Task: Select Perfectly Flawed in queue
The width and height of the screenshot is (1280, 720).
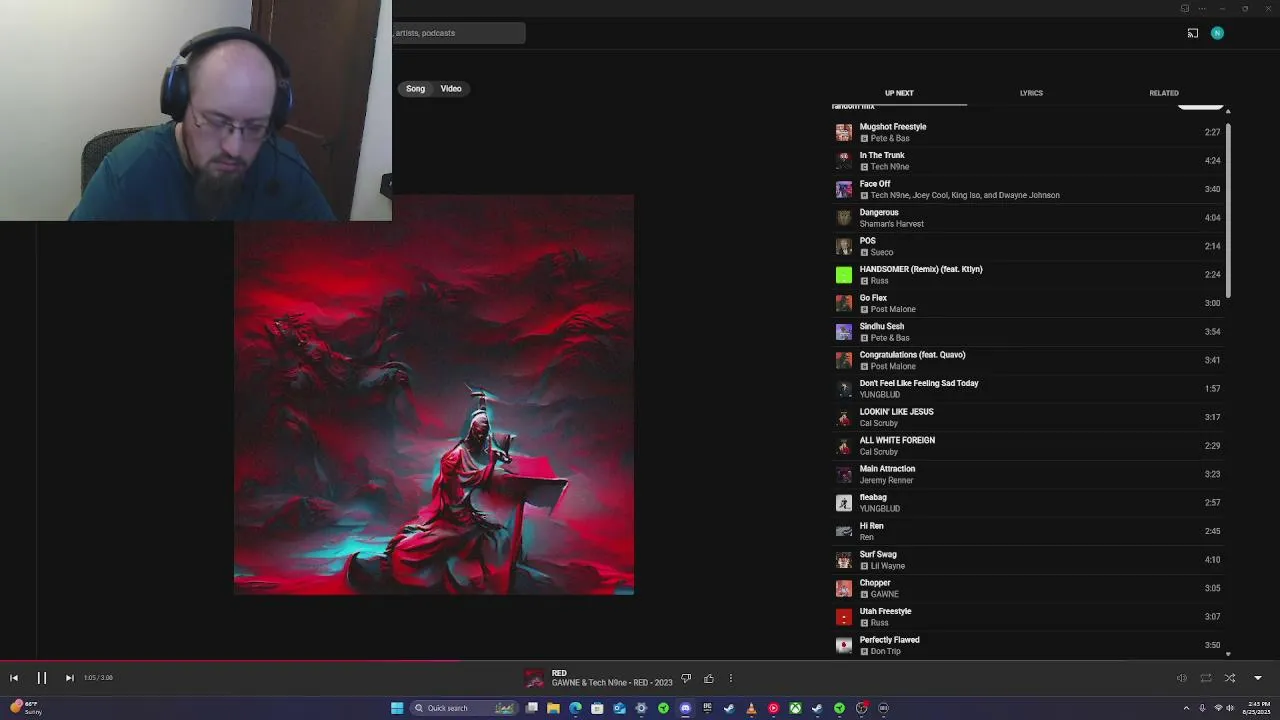Action: [1028, 645]
